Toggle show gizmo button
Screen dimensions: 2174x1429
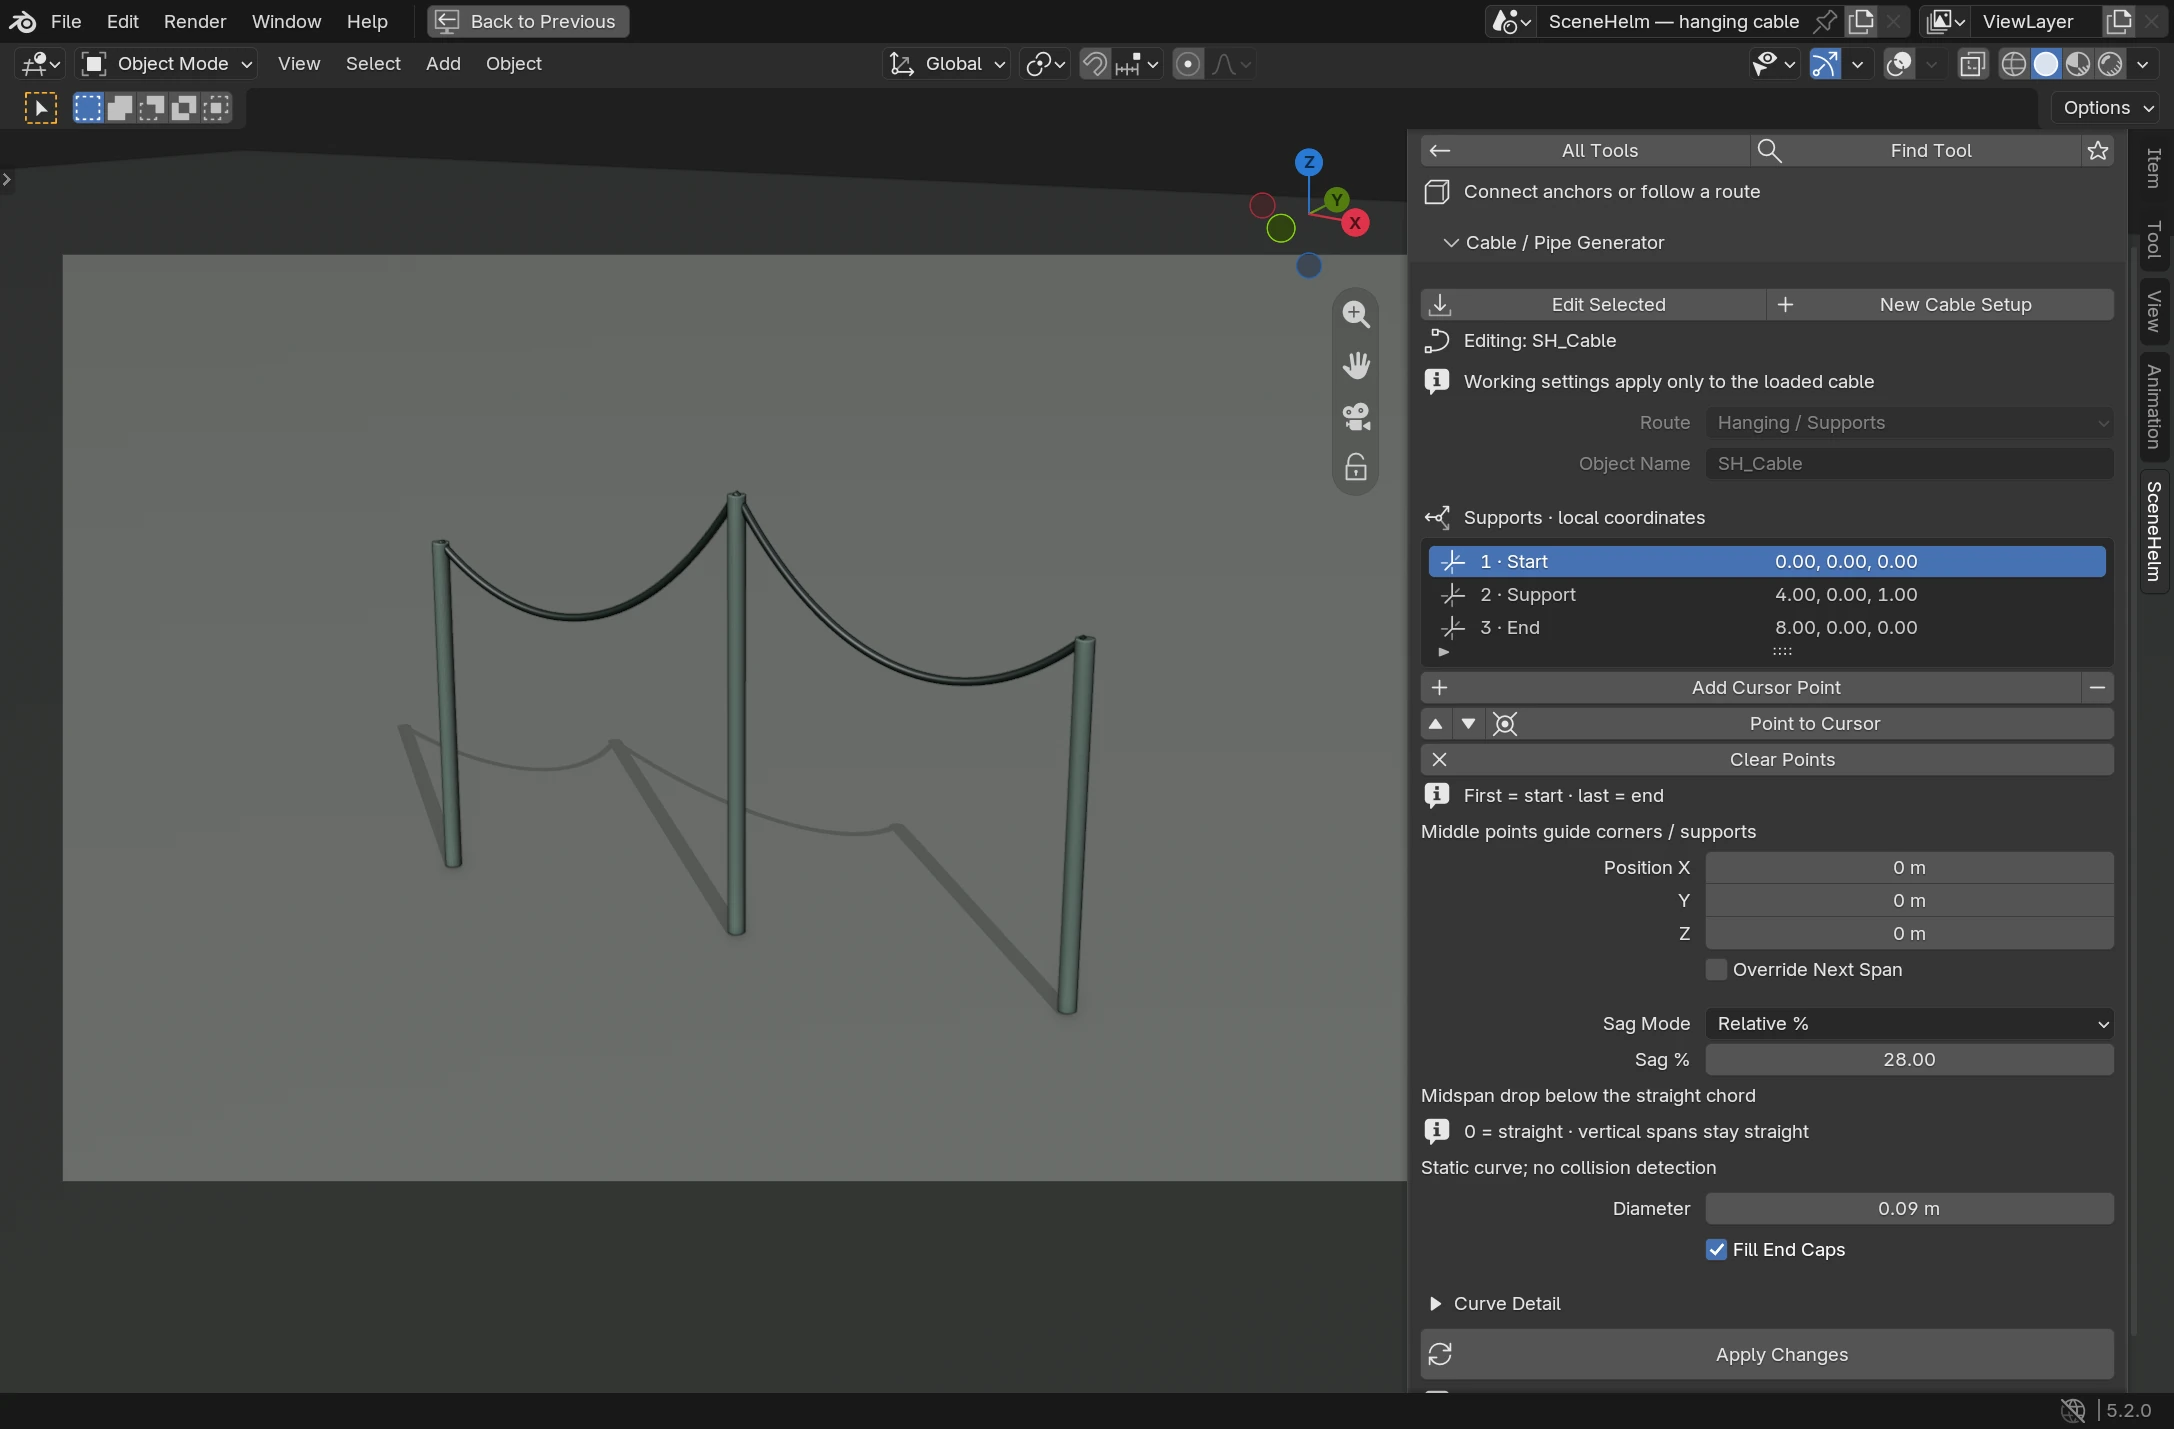[1824, 64]
